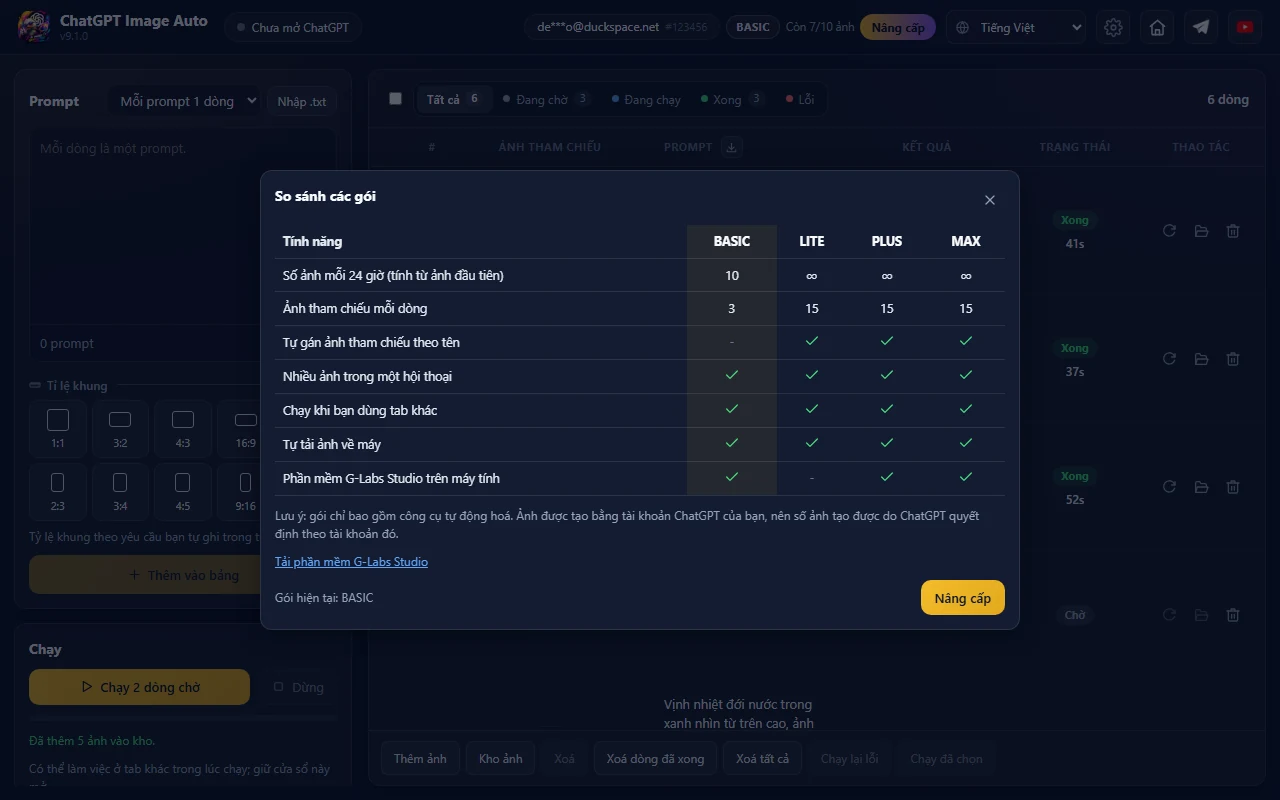Open Tải phần mềm G-Labs Studio link
Image resolution: width=1280 pixels, height=800 pixels.
pos(351,562)
